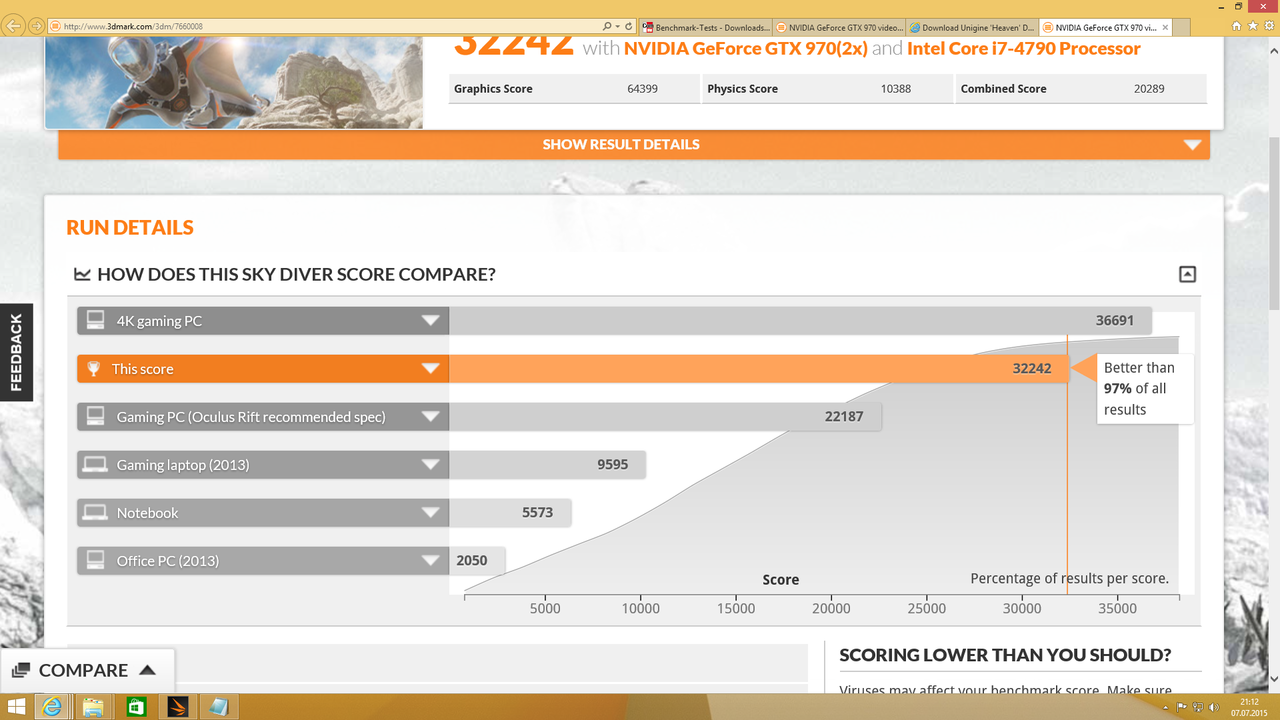Click the search magnifier in address bar
The width and height of the screenshot is (1280, 720).
[607, 26]
